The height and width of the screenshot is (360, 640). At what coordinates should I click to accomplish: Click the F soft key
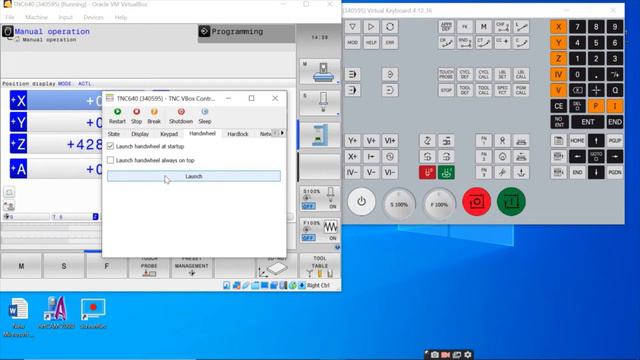pos(106,266)
